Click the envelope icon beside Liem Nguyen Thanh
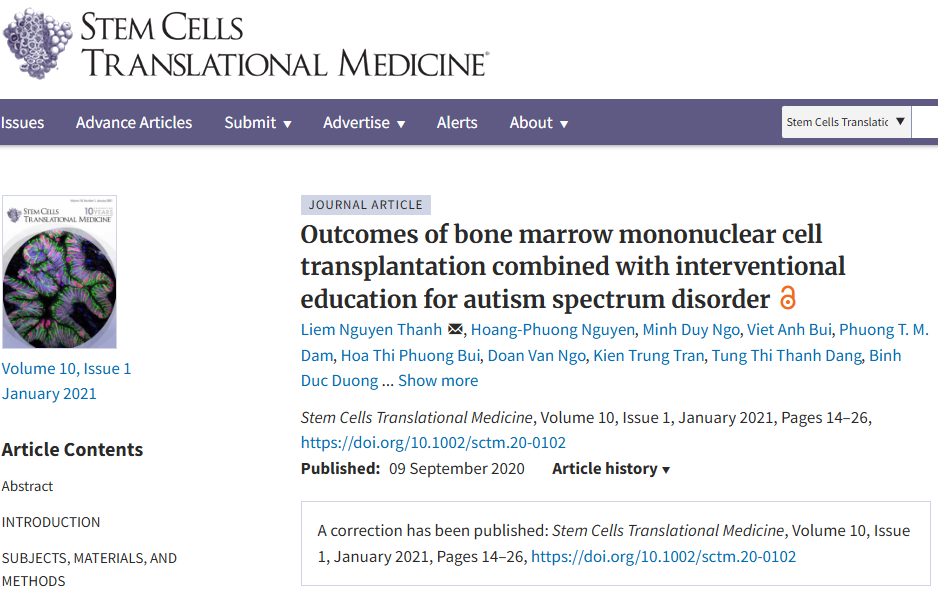Viewport: 938px width, 596px height. [456, 330]
